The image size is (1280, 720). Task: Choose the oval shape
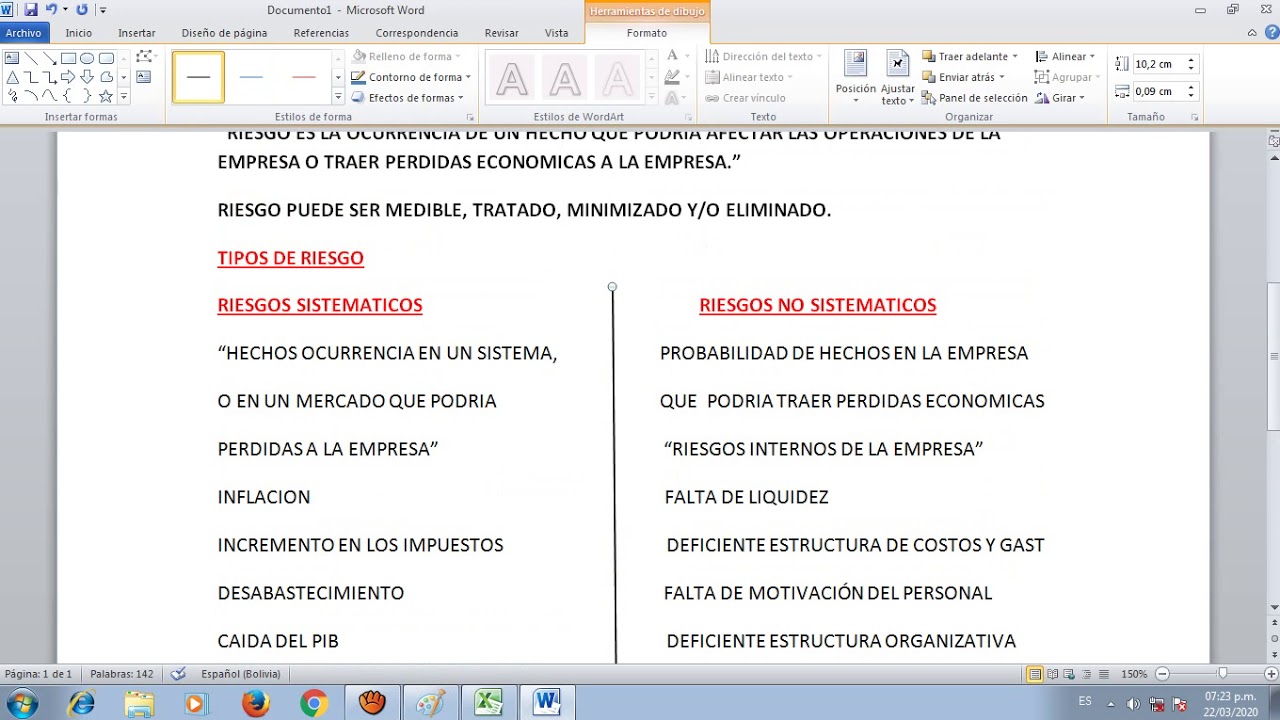tap(87, 58)
